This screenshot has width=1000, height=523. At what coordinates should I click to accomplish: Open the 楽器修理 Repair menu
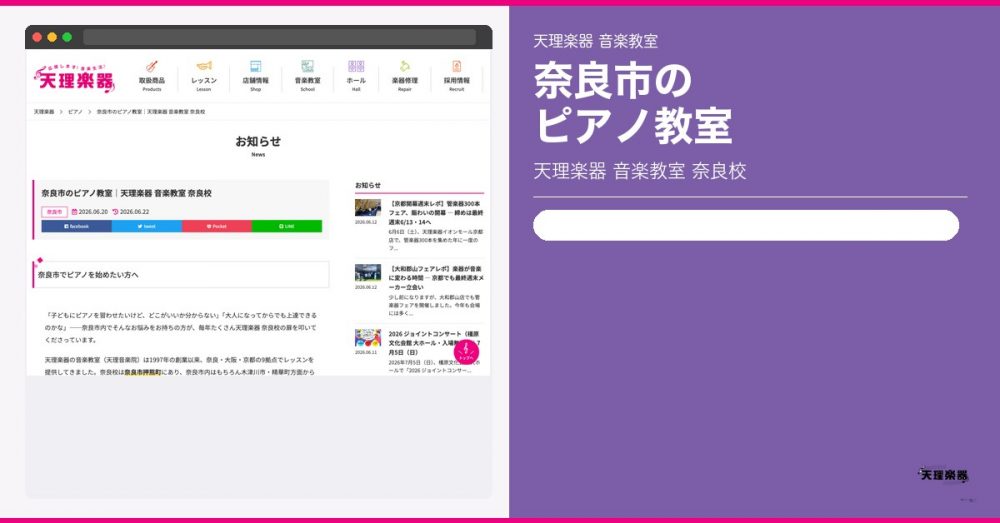pyautogui.click(x=404, y=77)
